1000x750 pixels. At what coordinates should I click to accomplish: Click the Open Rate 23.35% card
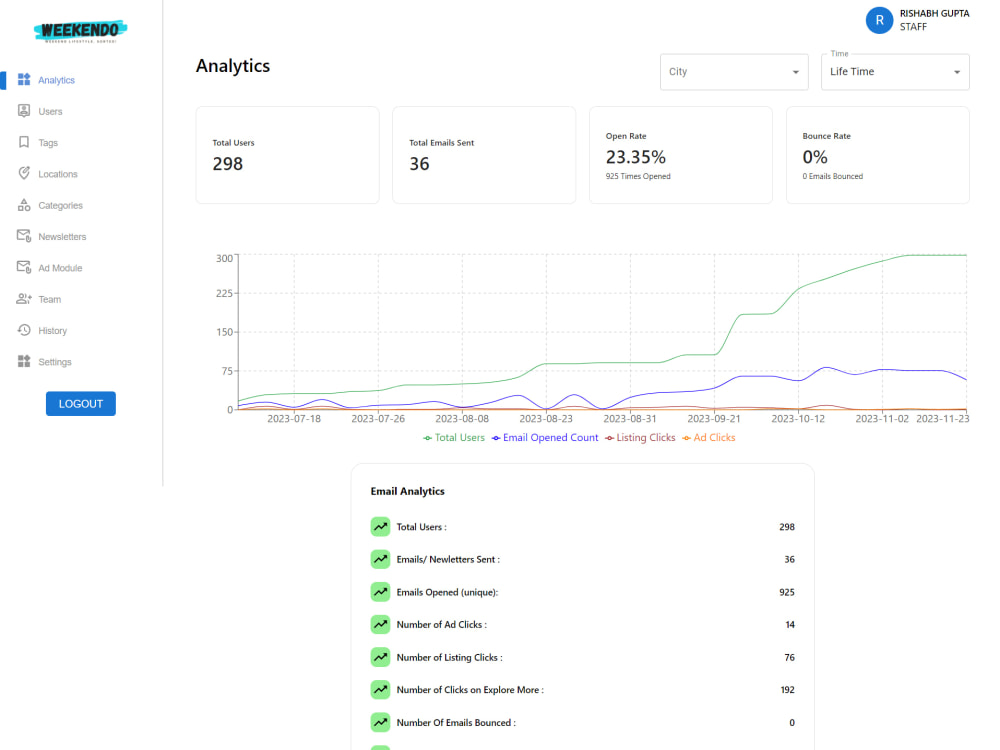pos(681,155)
